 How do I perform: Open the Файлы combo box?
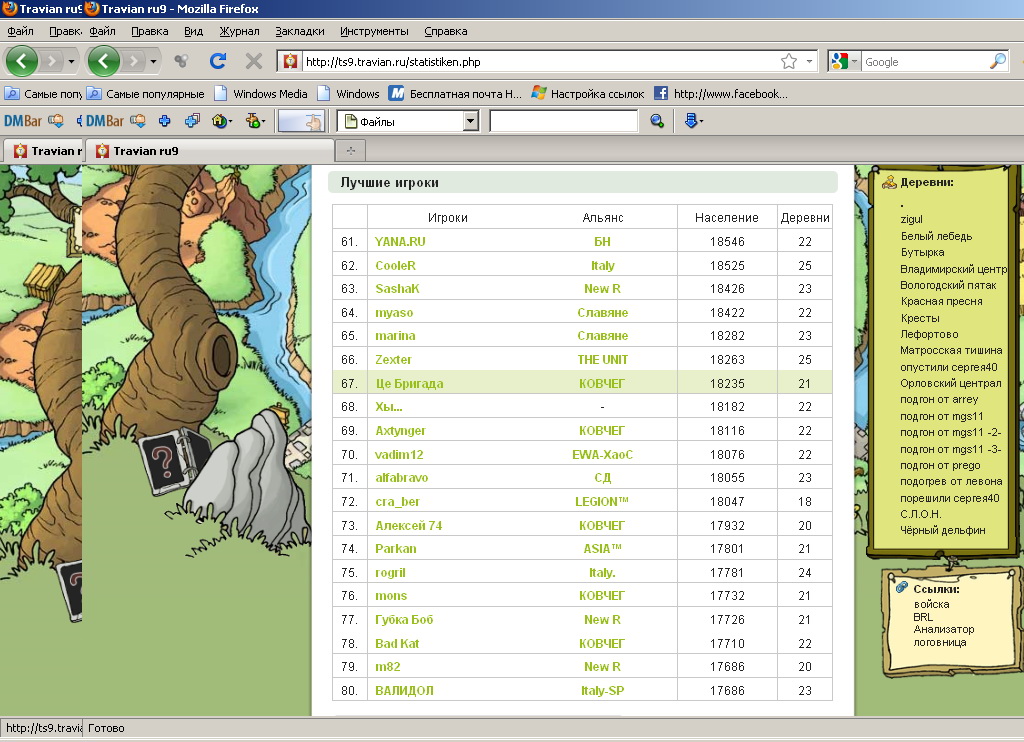408,121
